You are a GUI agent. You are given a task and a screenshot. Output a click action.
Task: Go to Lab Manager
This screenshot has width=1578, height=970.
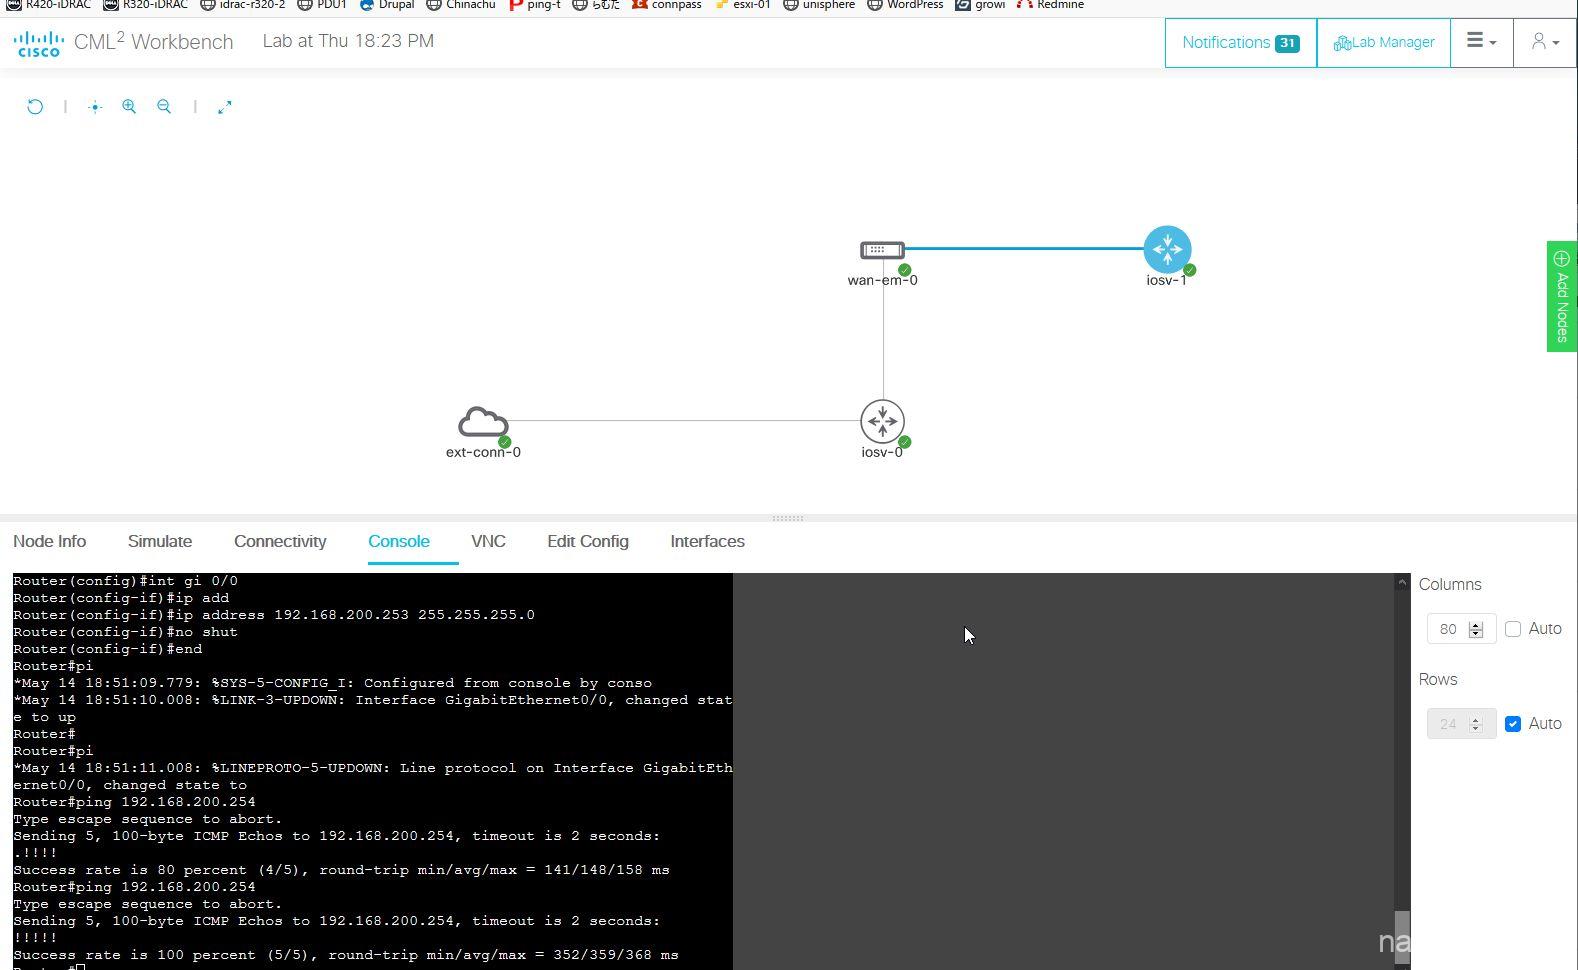tap(1384, 42)
